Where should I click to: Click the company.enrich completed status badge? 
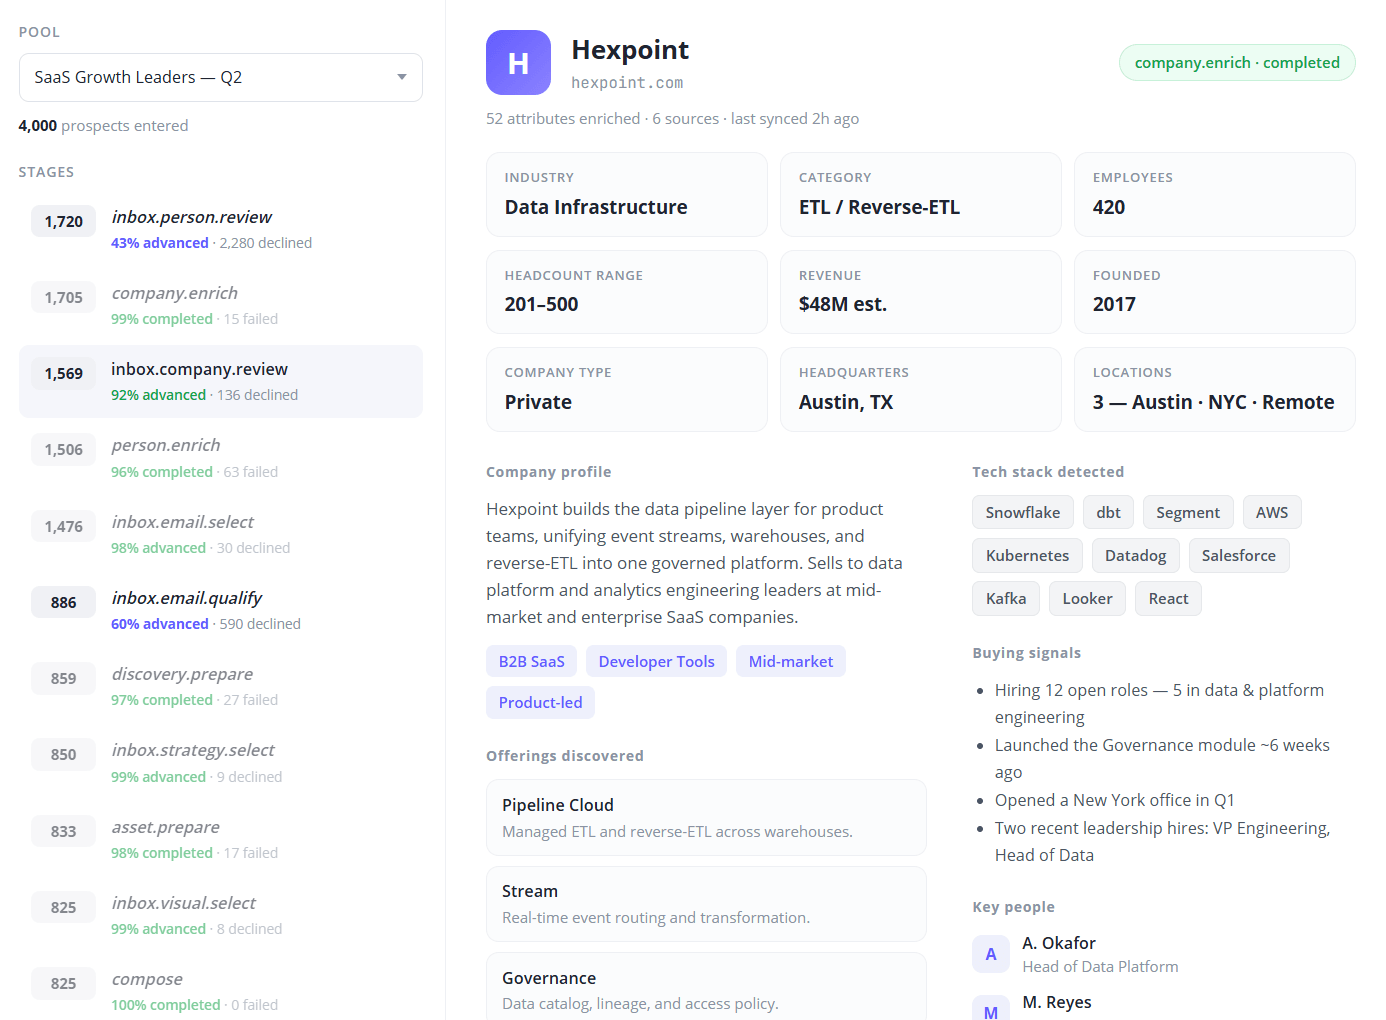point(1237,62)
